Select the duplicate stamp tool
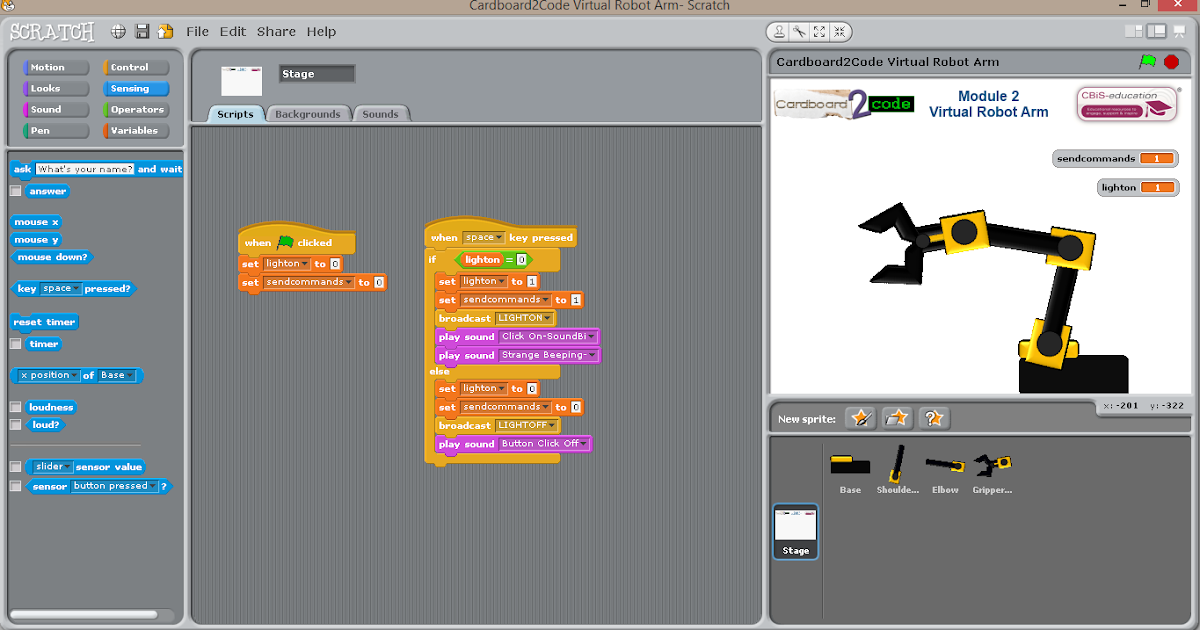 (x=780, y=31)
